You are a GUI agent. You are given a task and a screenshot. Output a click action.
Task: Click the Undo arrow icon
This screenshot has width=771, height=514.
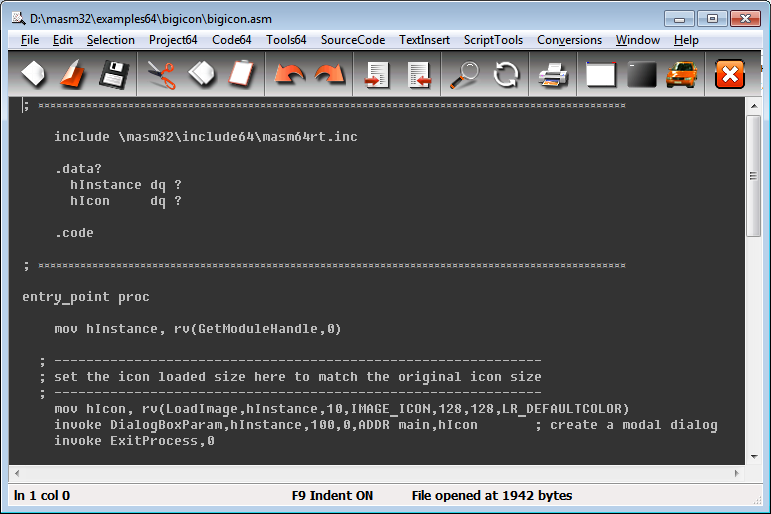coord(289,74)
